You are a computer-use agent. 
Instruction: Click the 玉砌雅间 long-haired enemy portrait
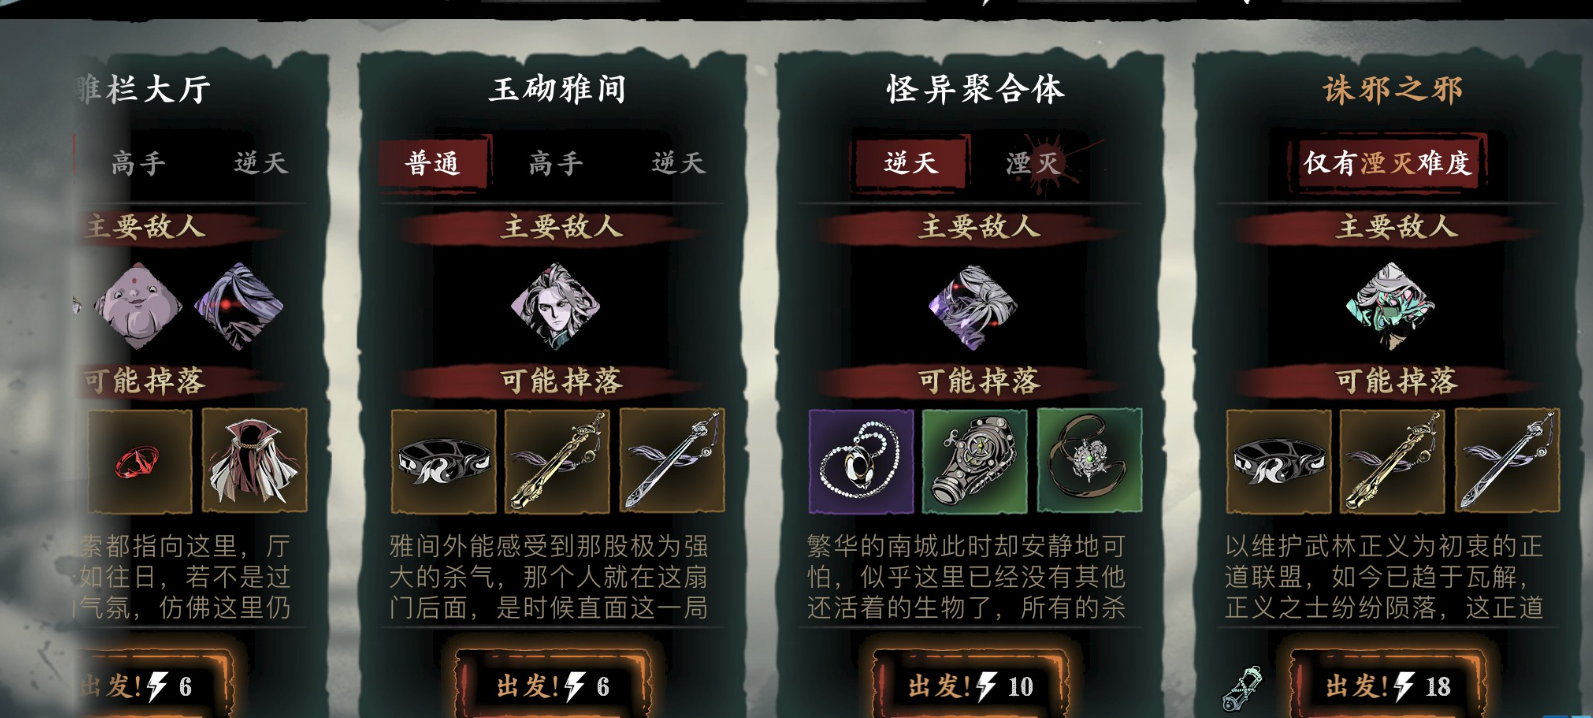click(556, 305)
